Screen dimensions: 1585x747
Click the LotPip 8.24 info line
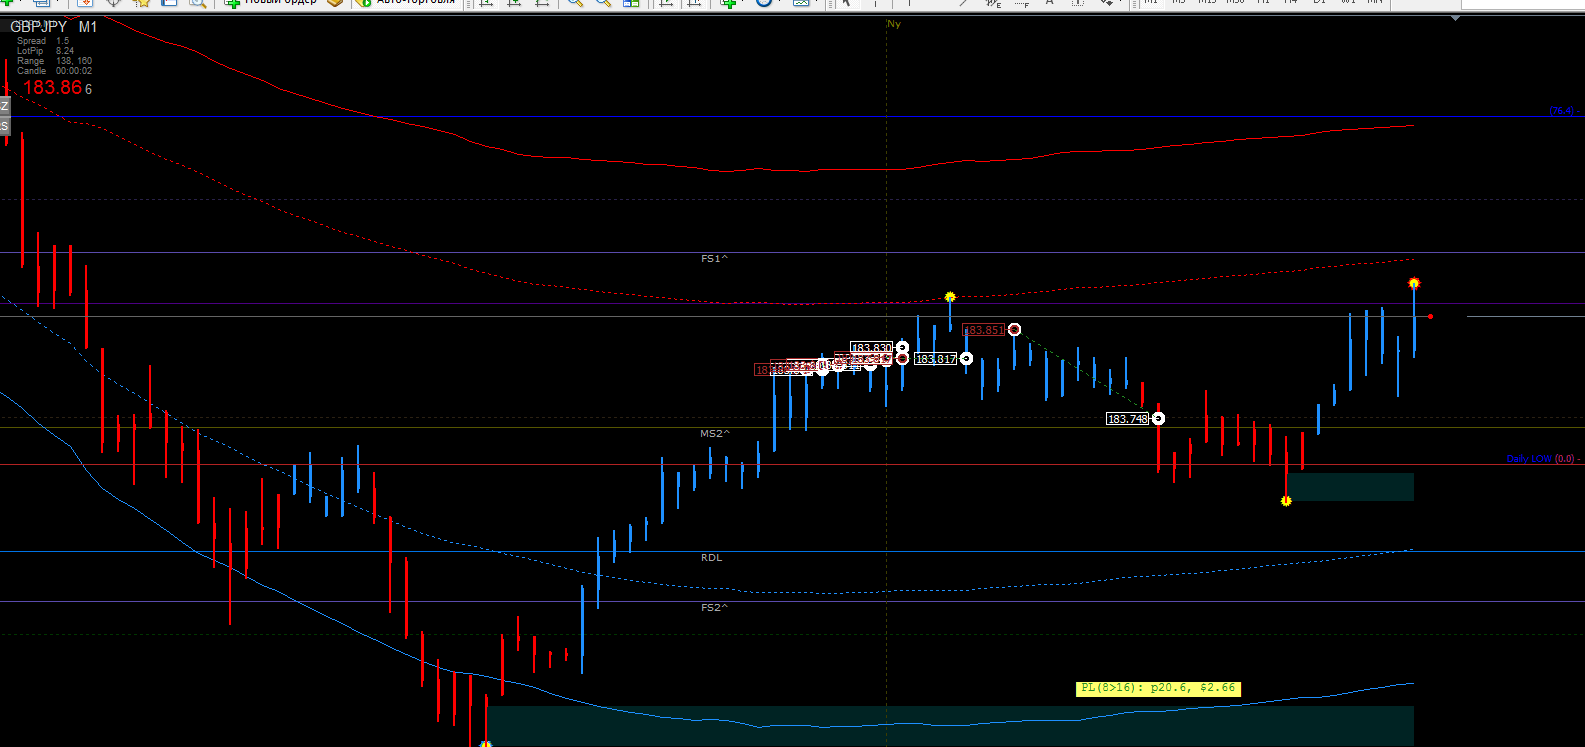[x=45, y=51]
